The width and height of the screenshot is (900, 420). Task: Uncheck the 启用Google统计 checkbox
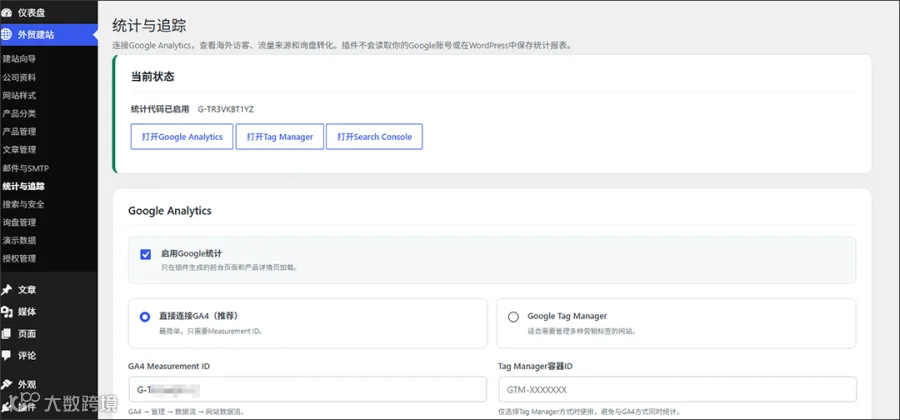point(146,254)
